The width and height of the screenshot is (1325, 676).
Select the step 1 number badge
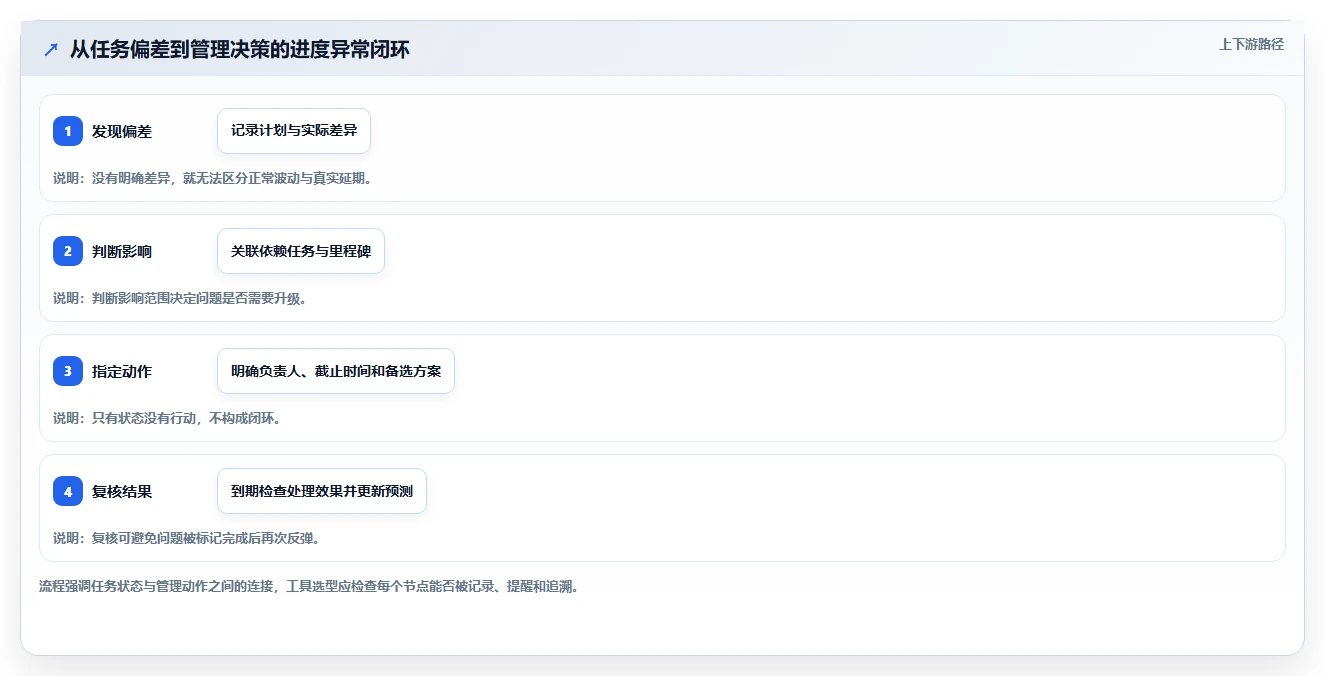click(68, 131)
